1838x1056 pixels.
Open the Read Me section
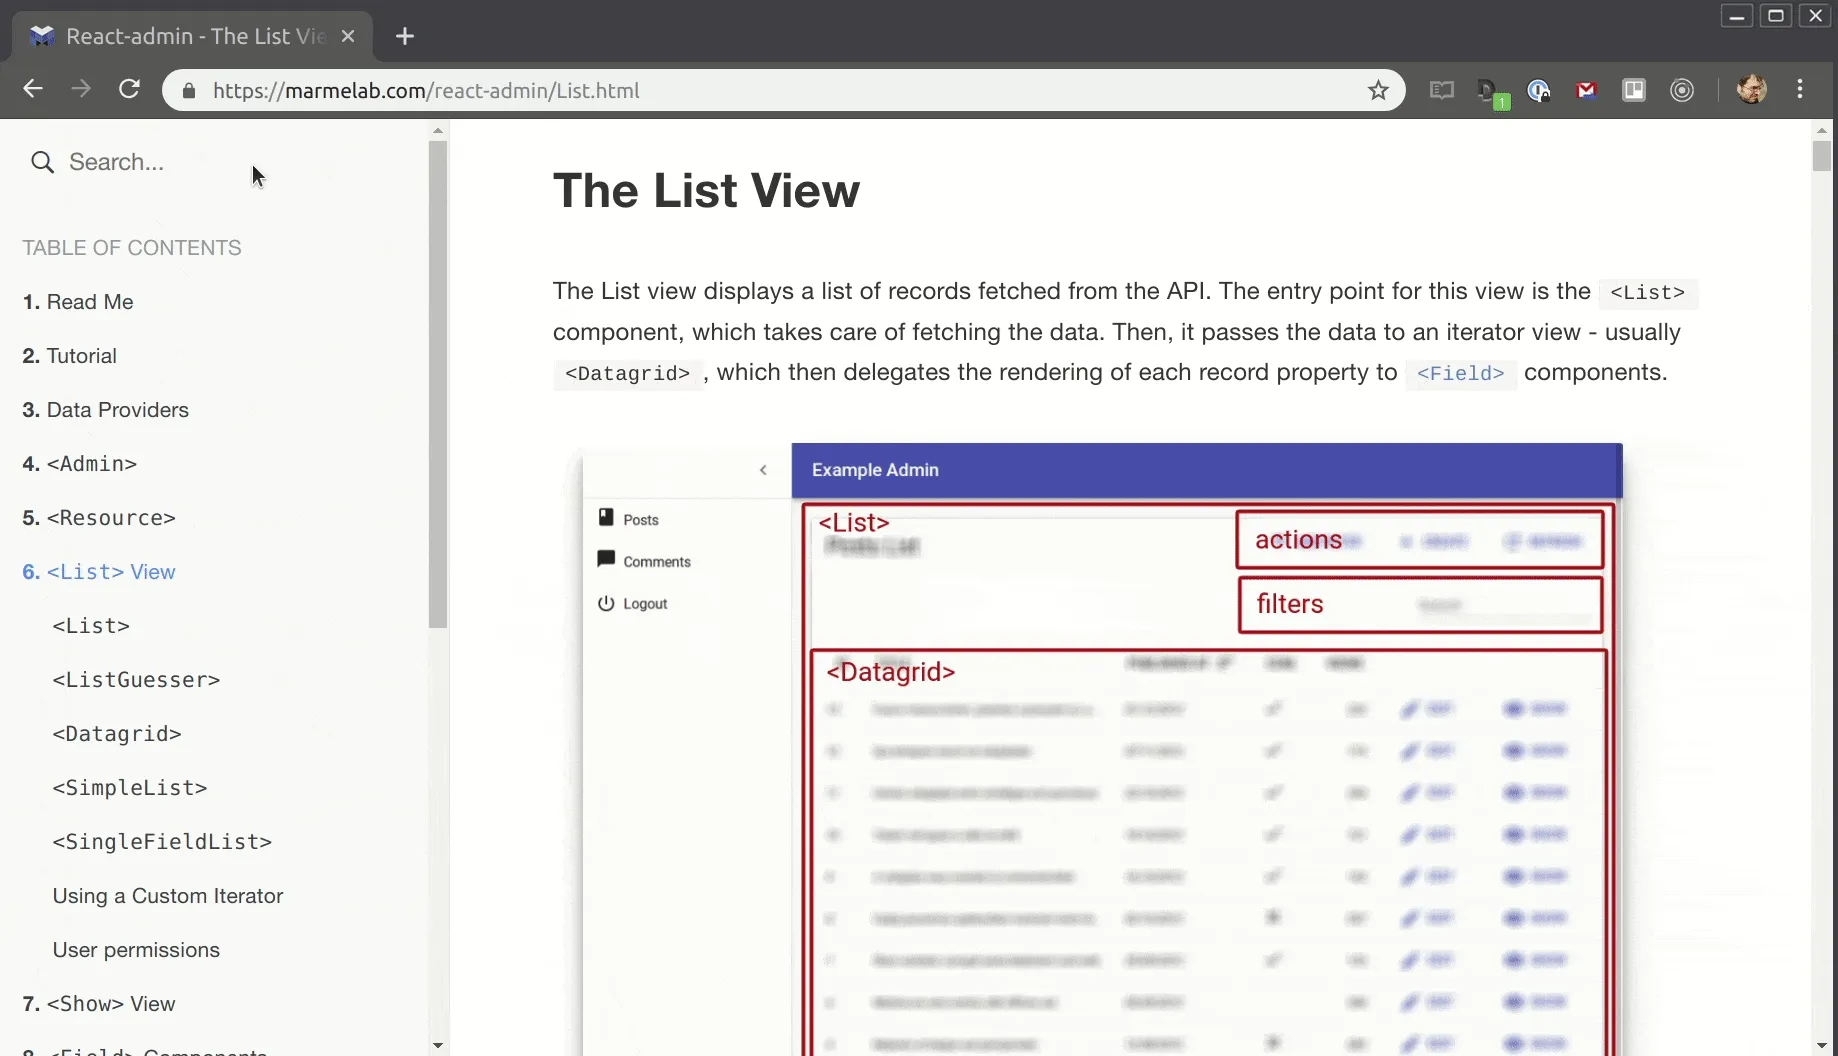point(92,302)
